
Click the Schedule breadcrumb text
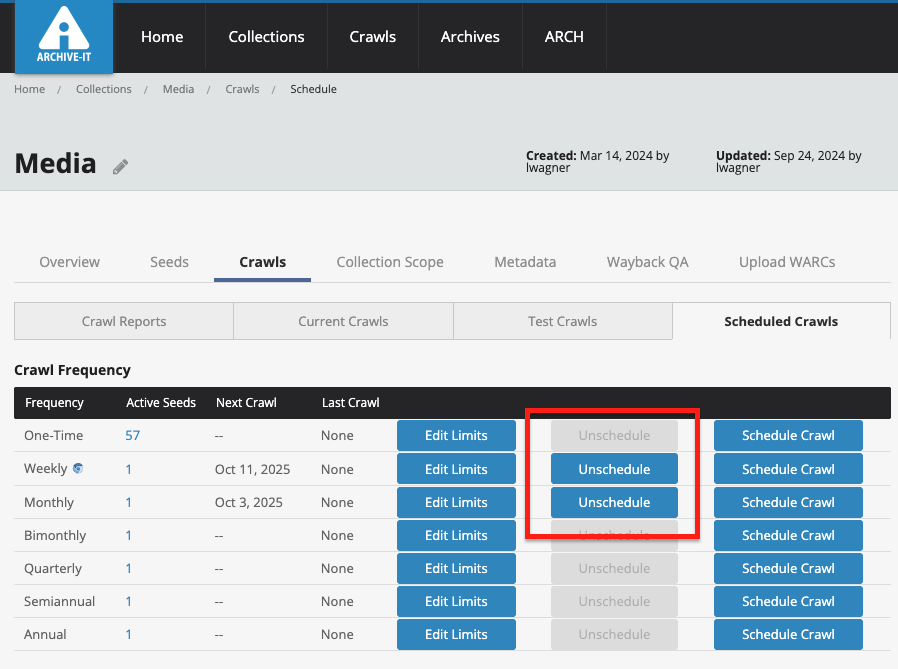coord(313,89)
